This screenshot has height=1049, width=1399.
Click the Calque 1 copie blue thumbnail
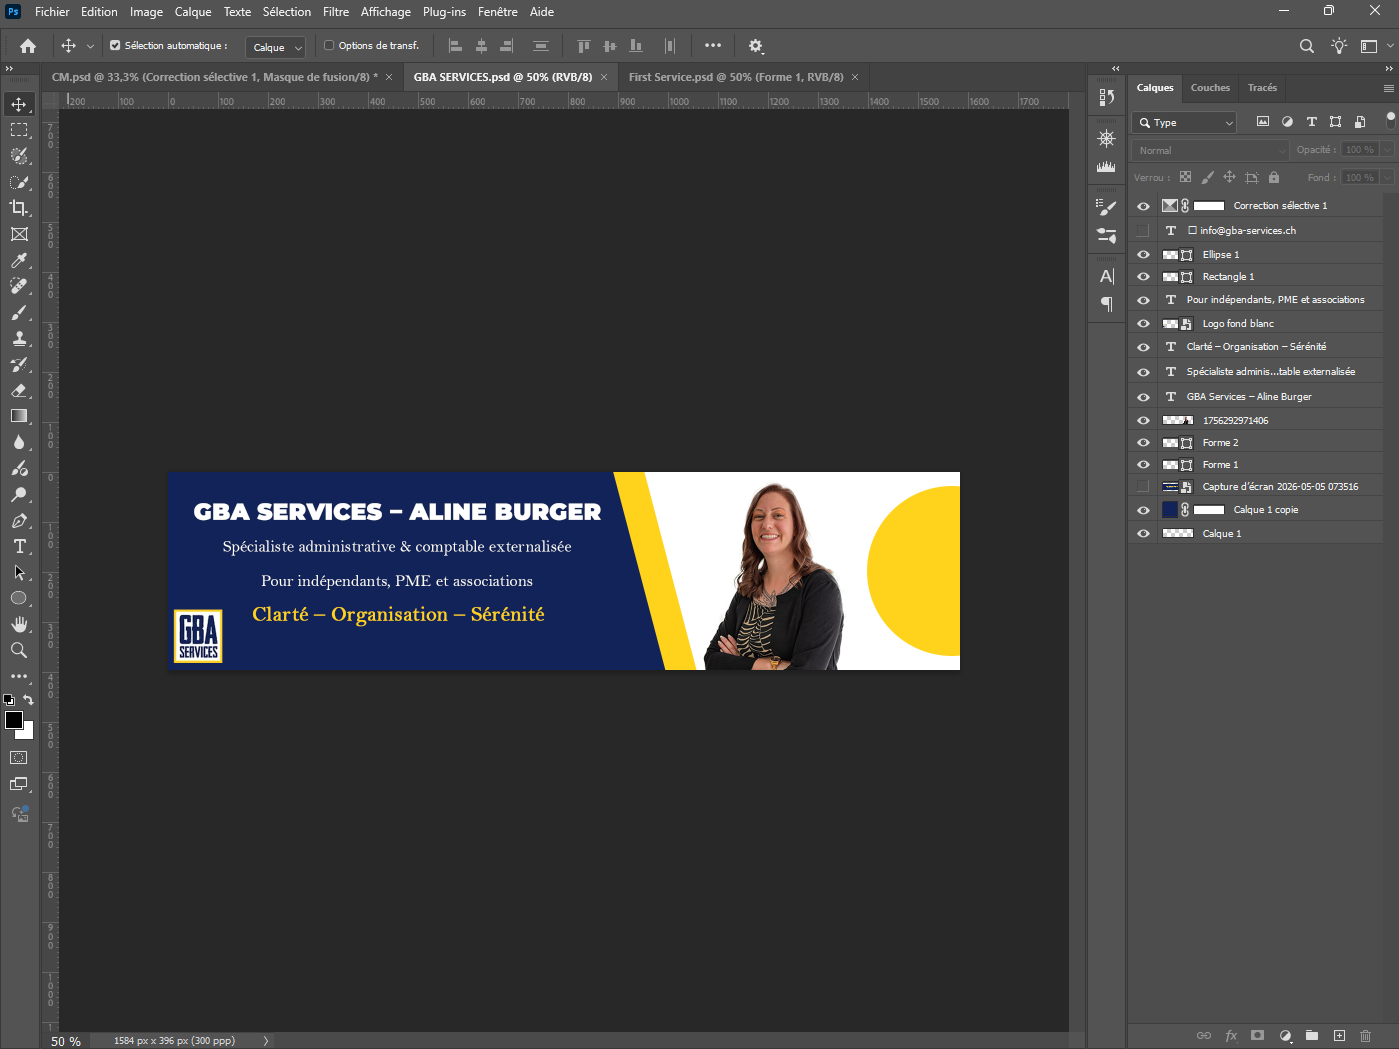[x=1170, y=510]
